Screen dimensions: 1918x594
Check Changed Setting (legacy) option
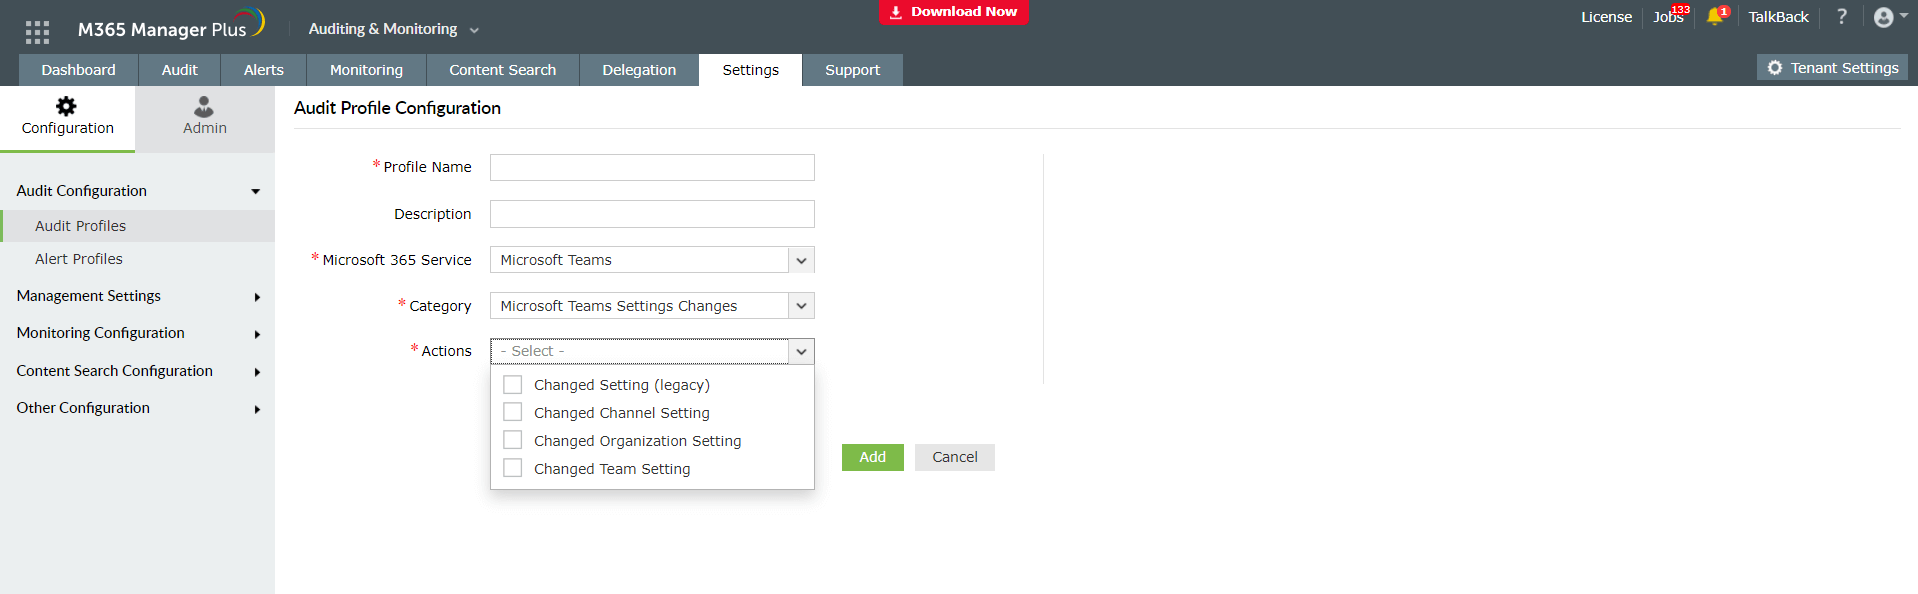click(512, 385)
